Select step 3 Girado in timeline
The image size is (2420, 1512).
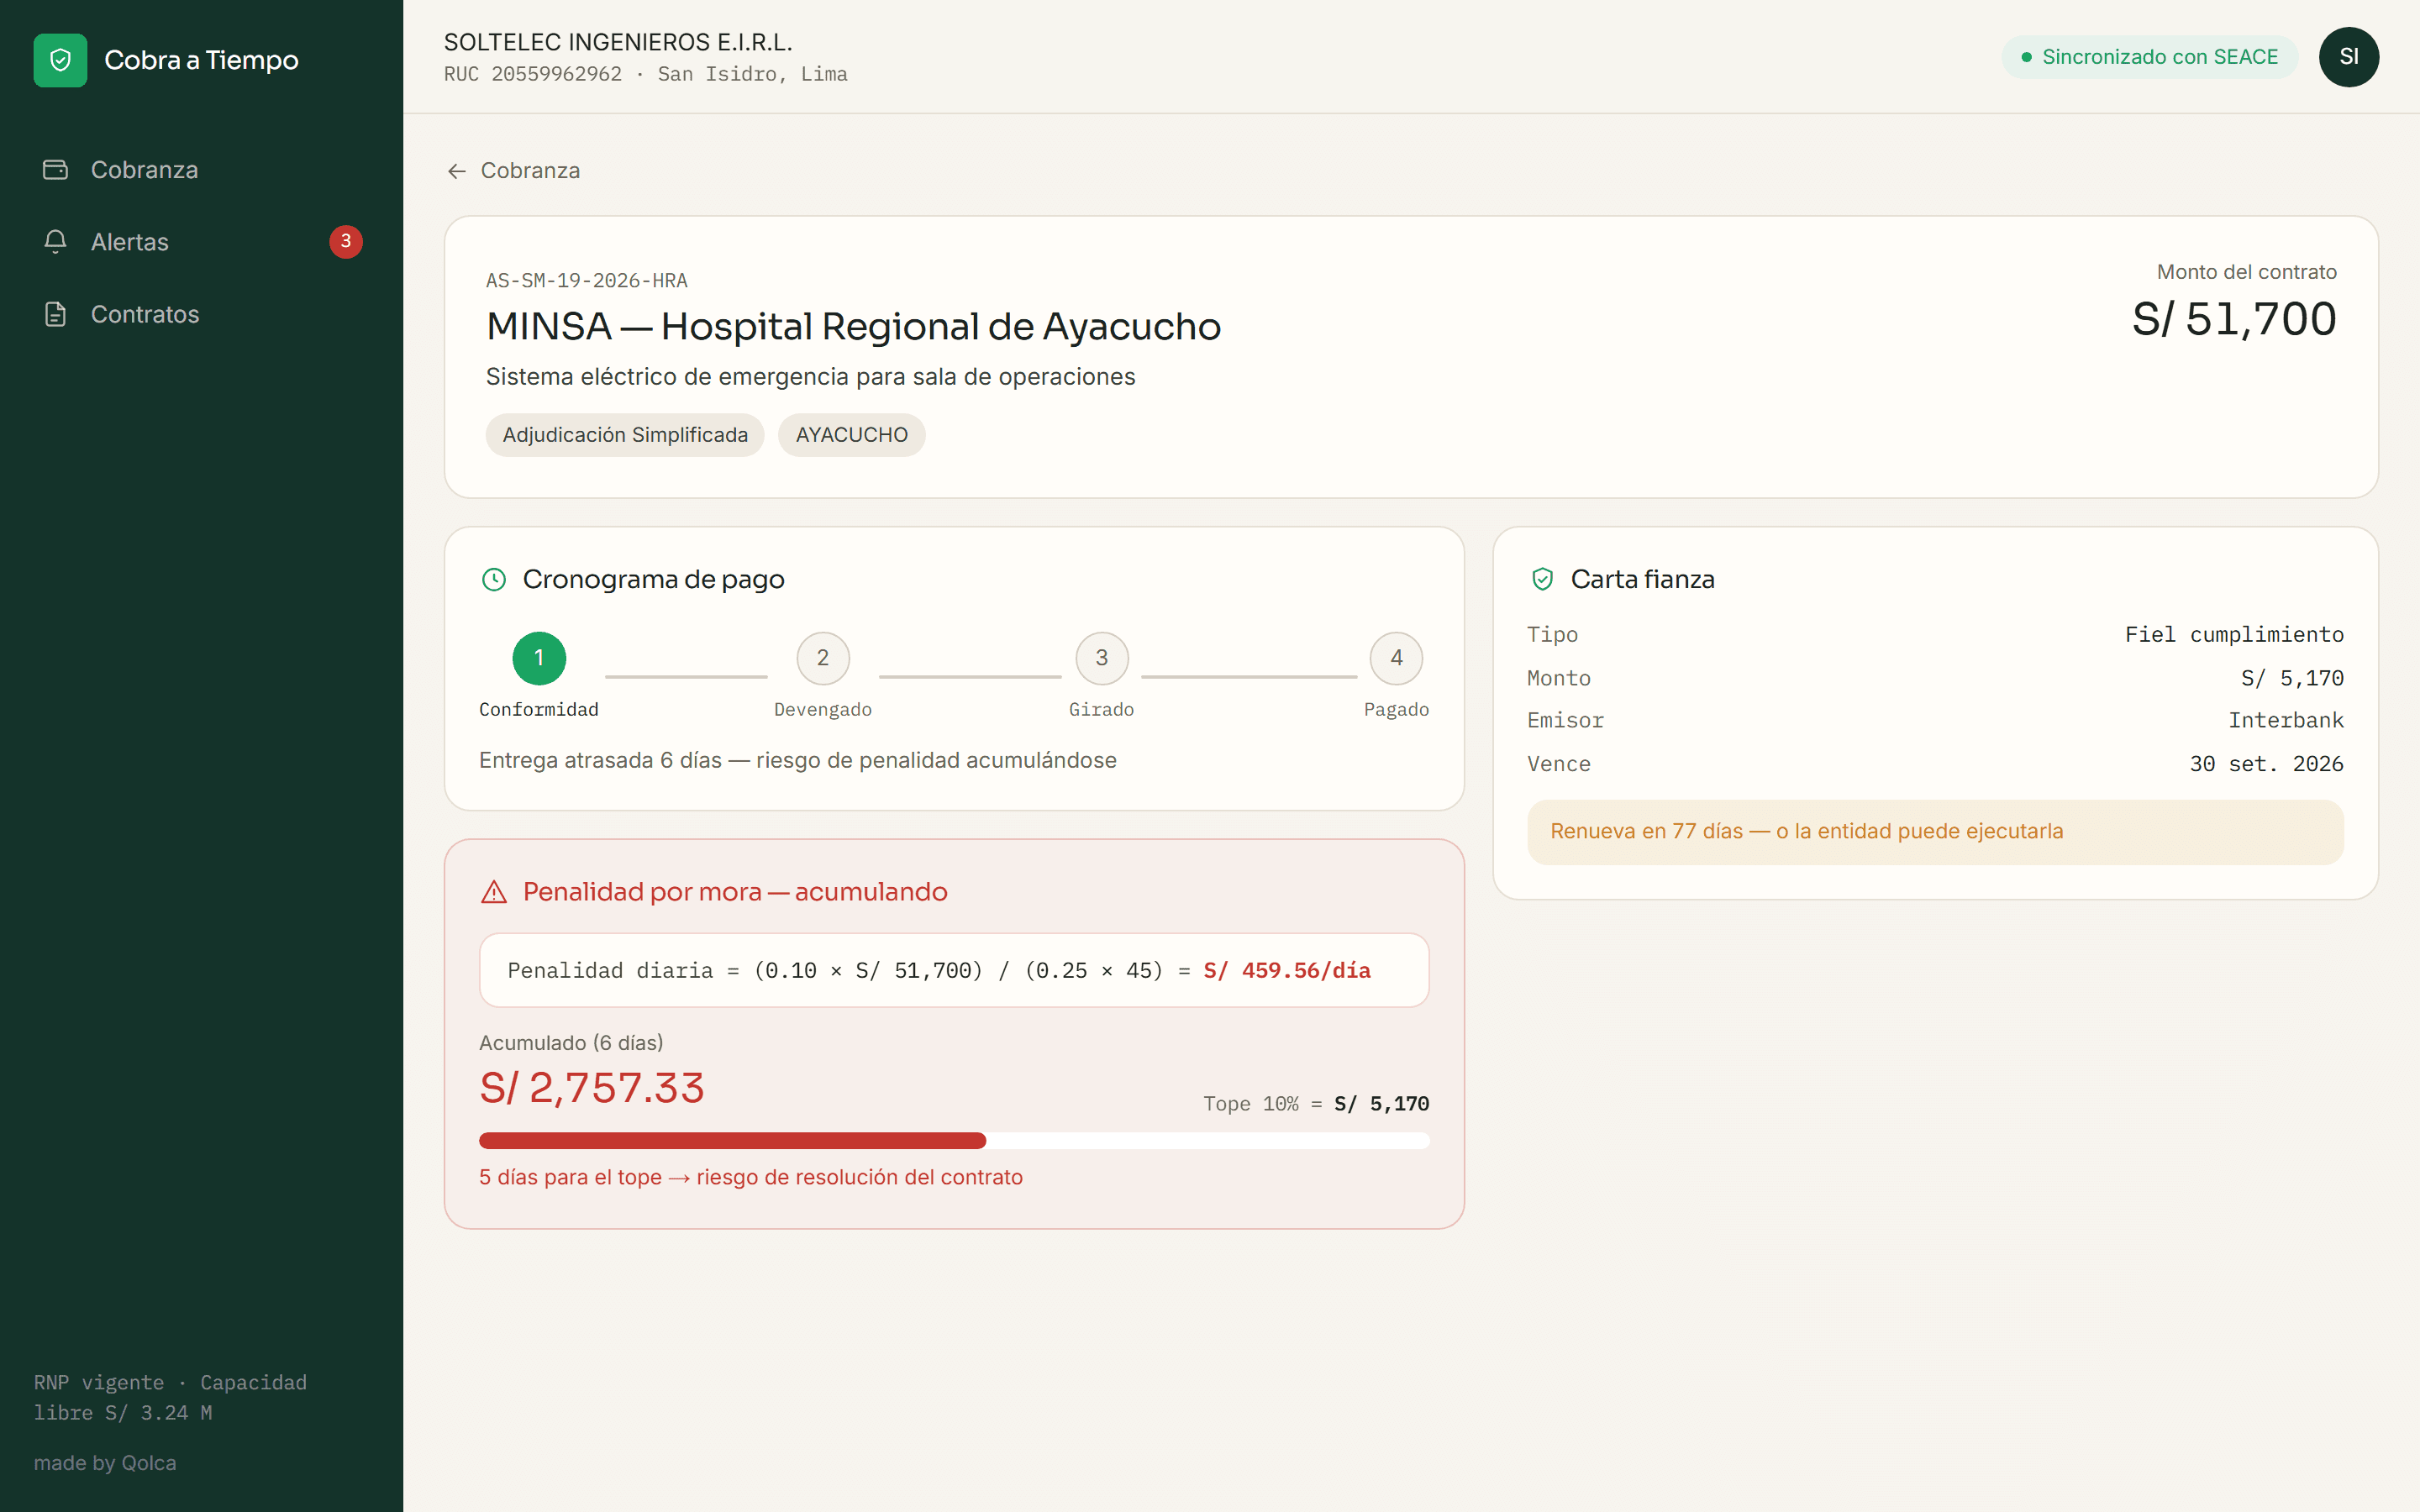[x=1102, y=658]
